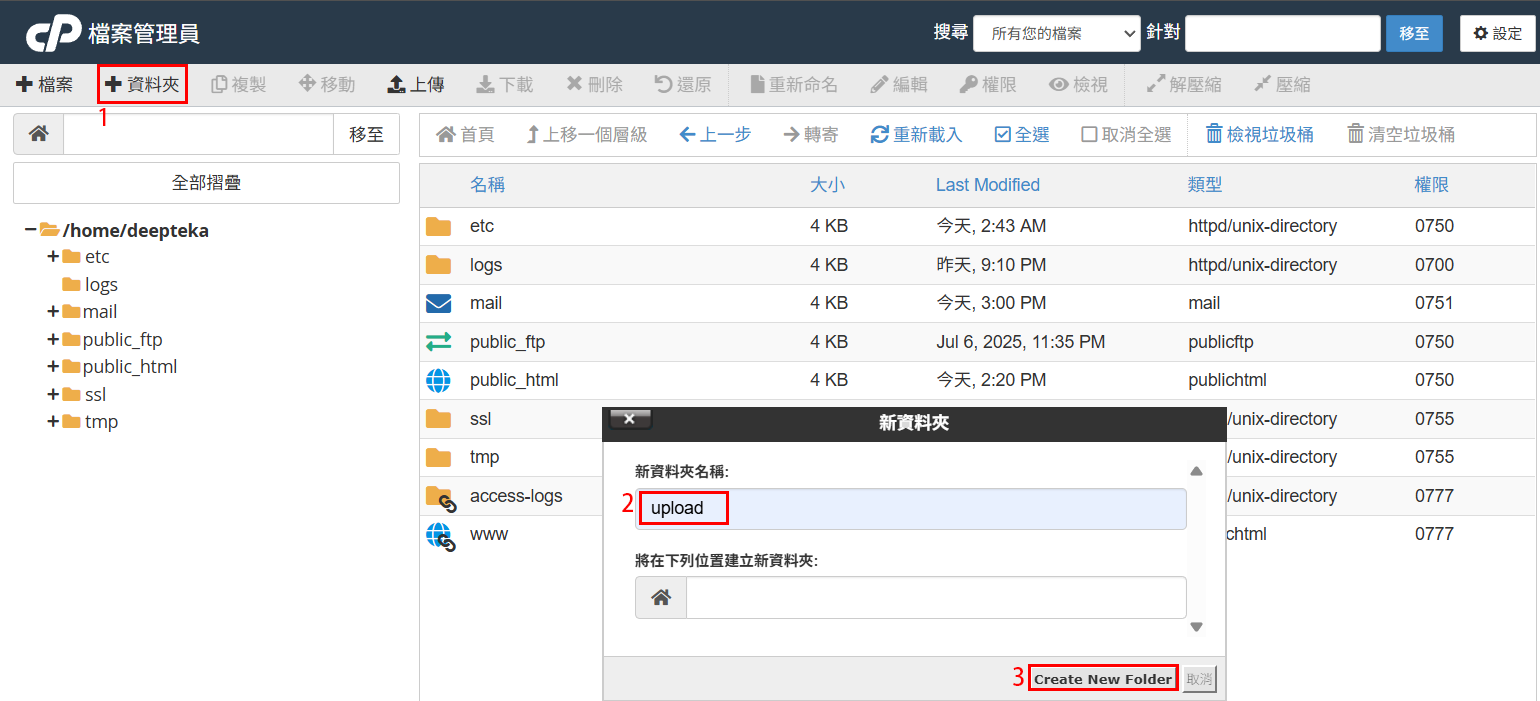Click the mail envelope icon in file list
The image size is (1540, 701).
[438, 303]
